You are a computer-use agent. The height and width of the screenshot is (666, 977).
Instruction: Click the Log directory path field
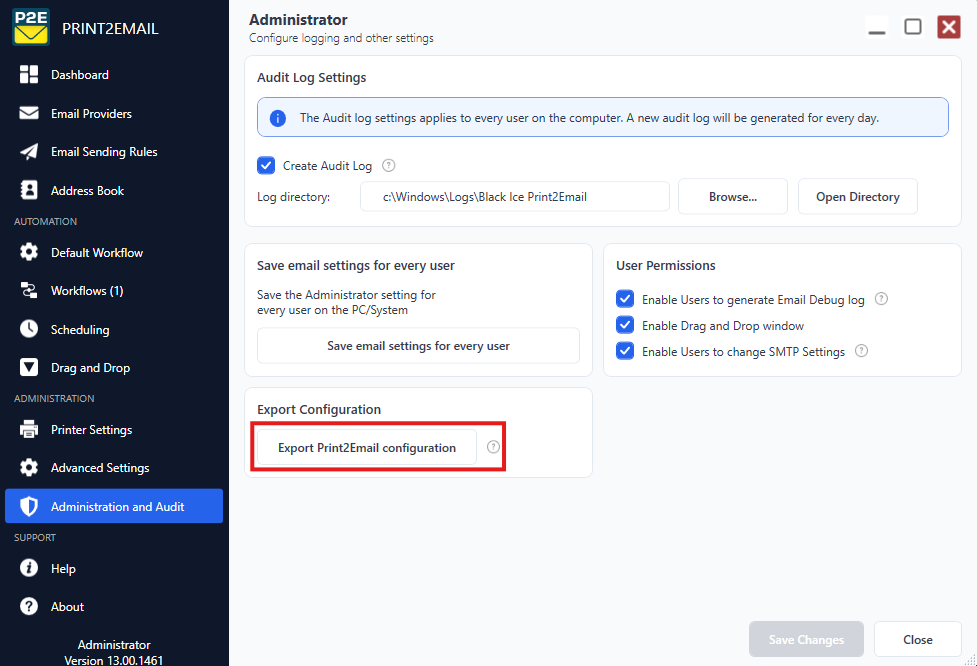click(x=515, y=197)
